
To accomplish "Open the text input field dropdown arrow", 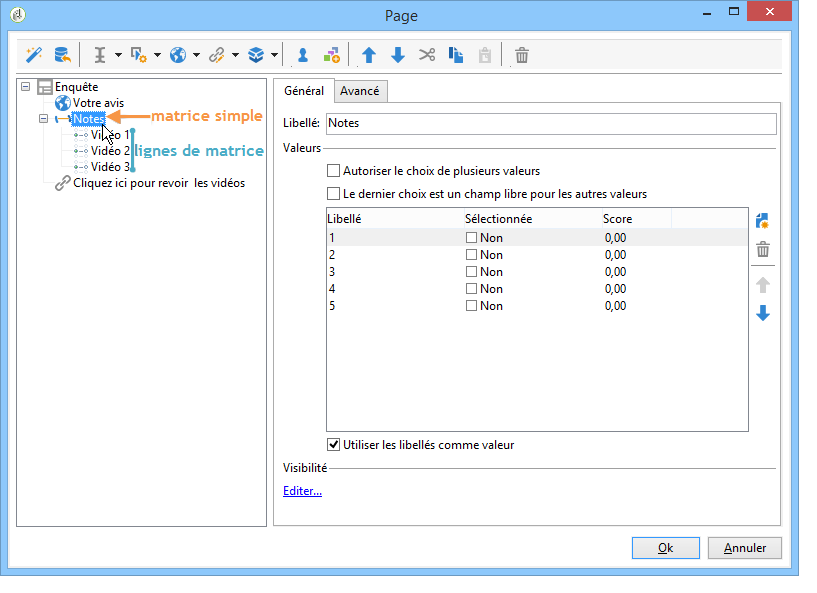I will [118, 55].
